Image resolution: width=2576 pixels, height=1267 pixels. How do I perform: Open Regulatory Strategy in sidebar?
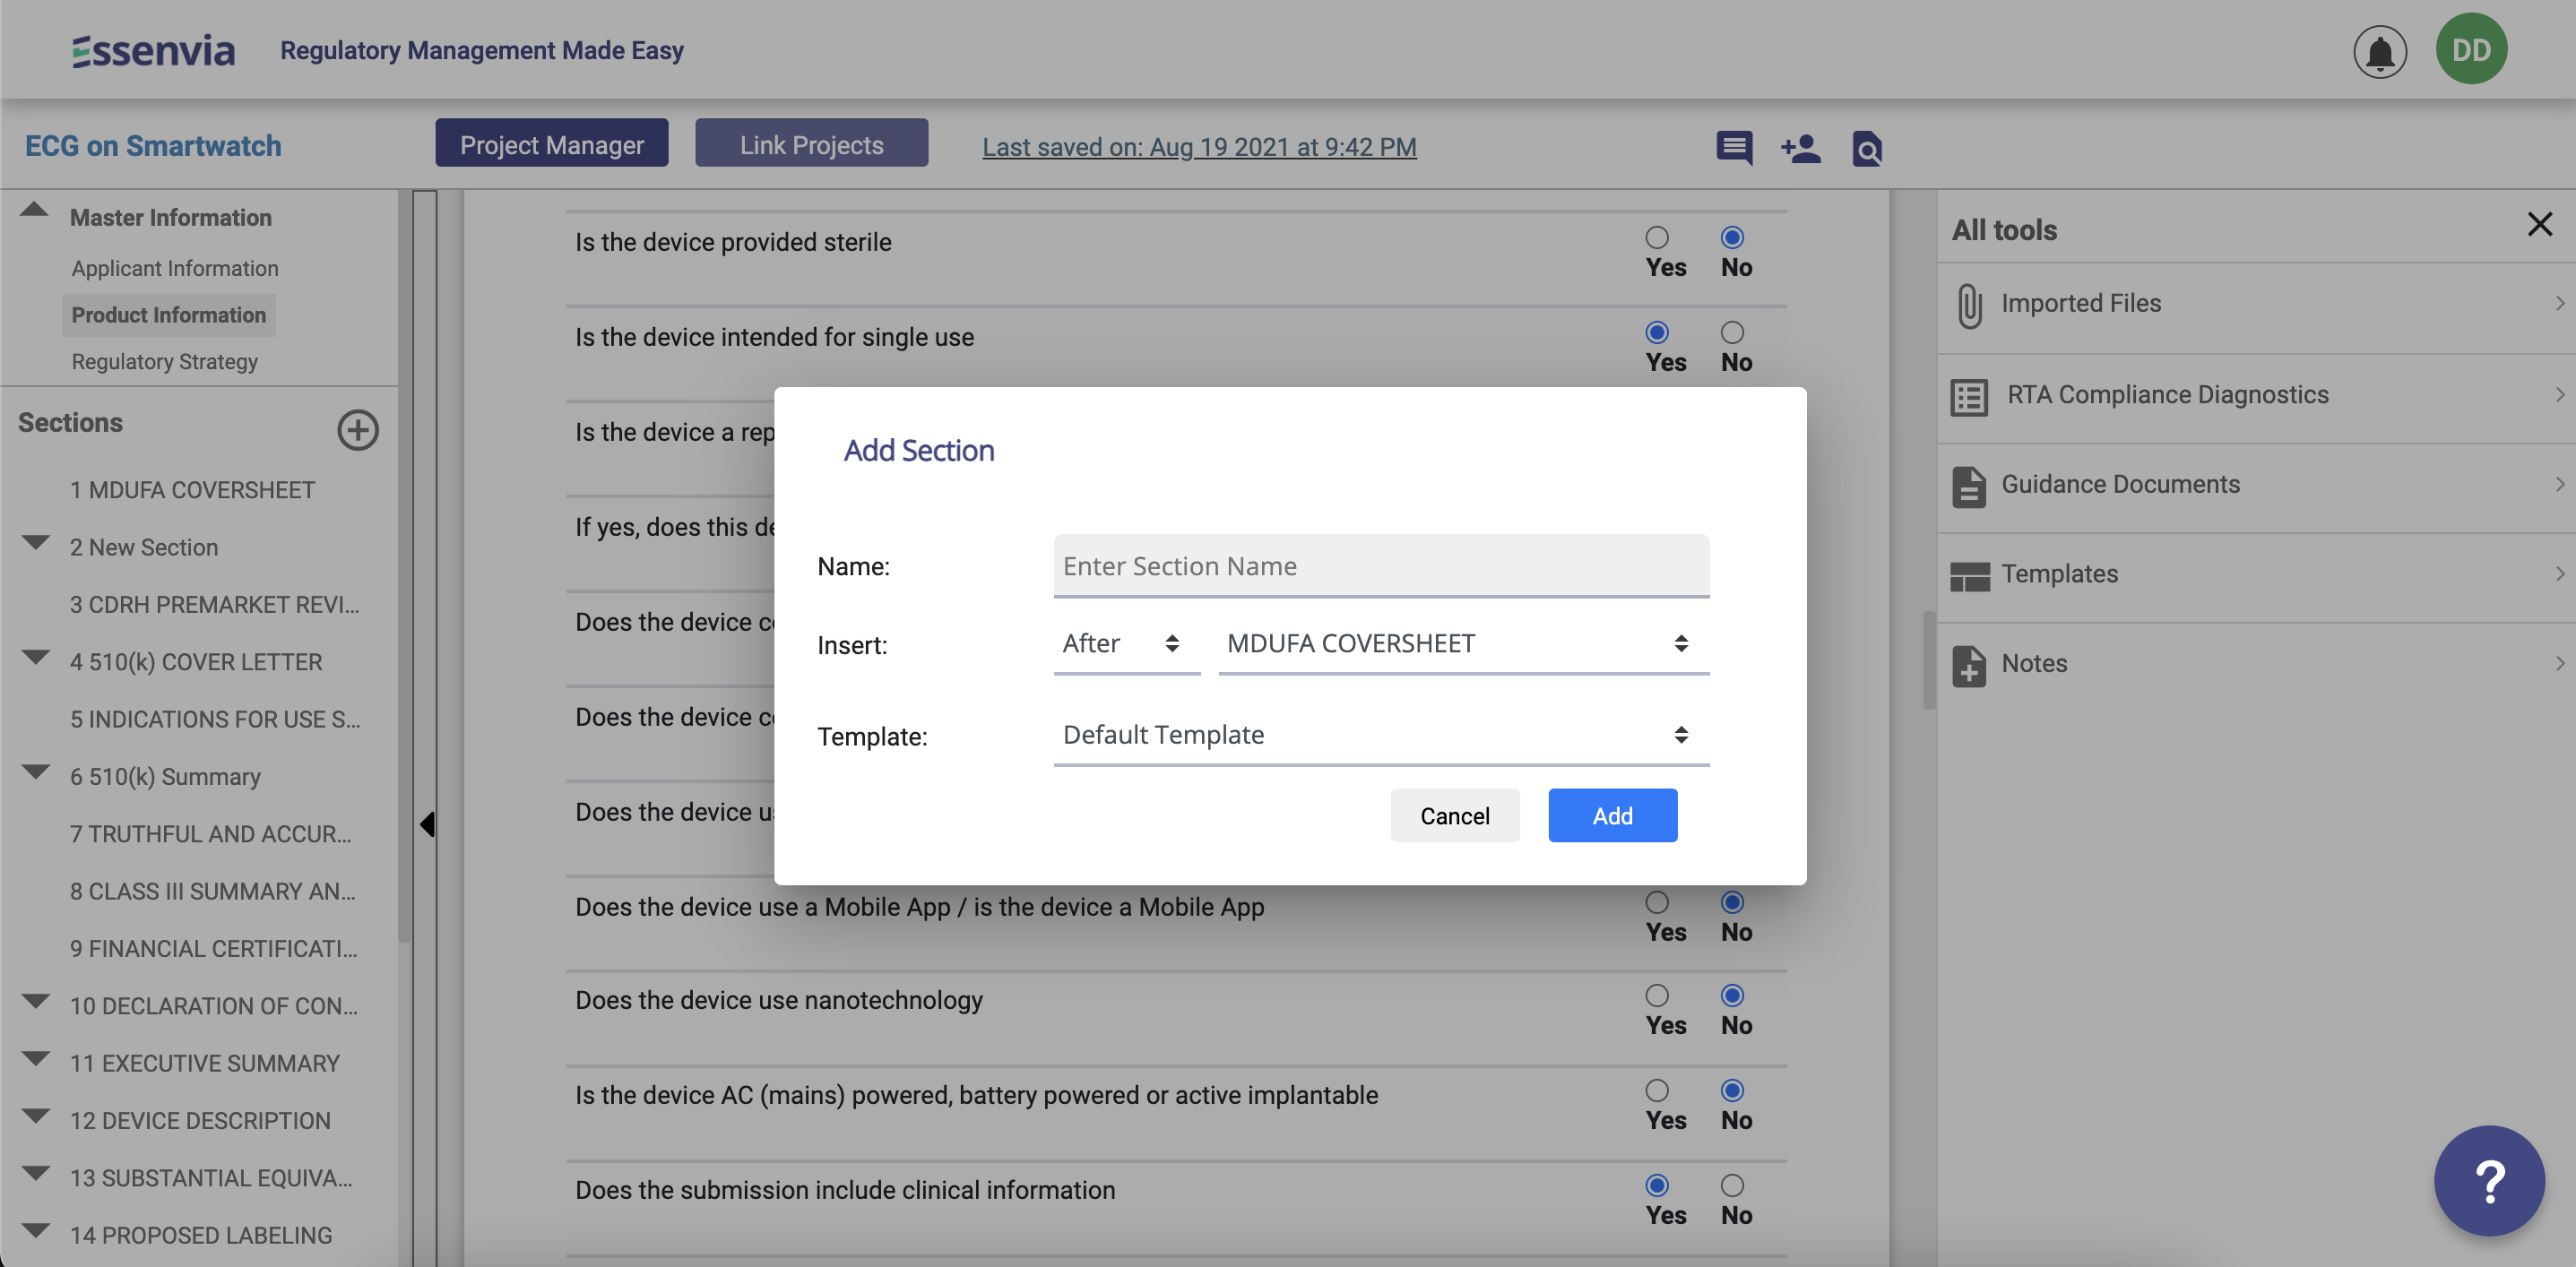click(164, 362)
